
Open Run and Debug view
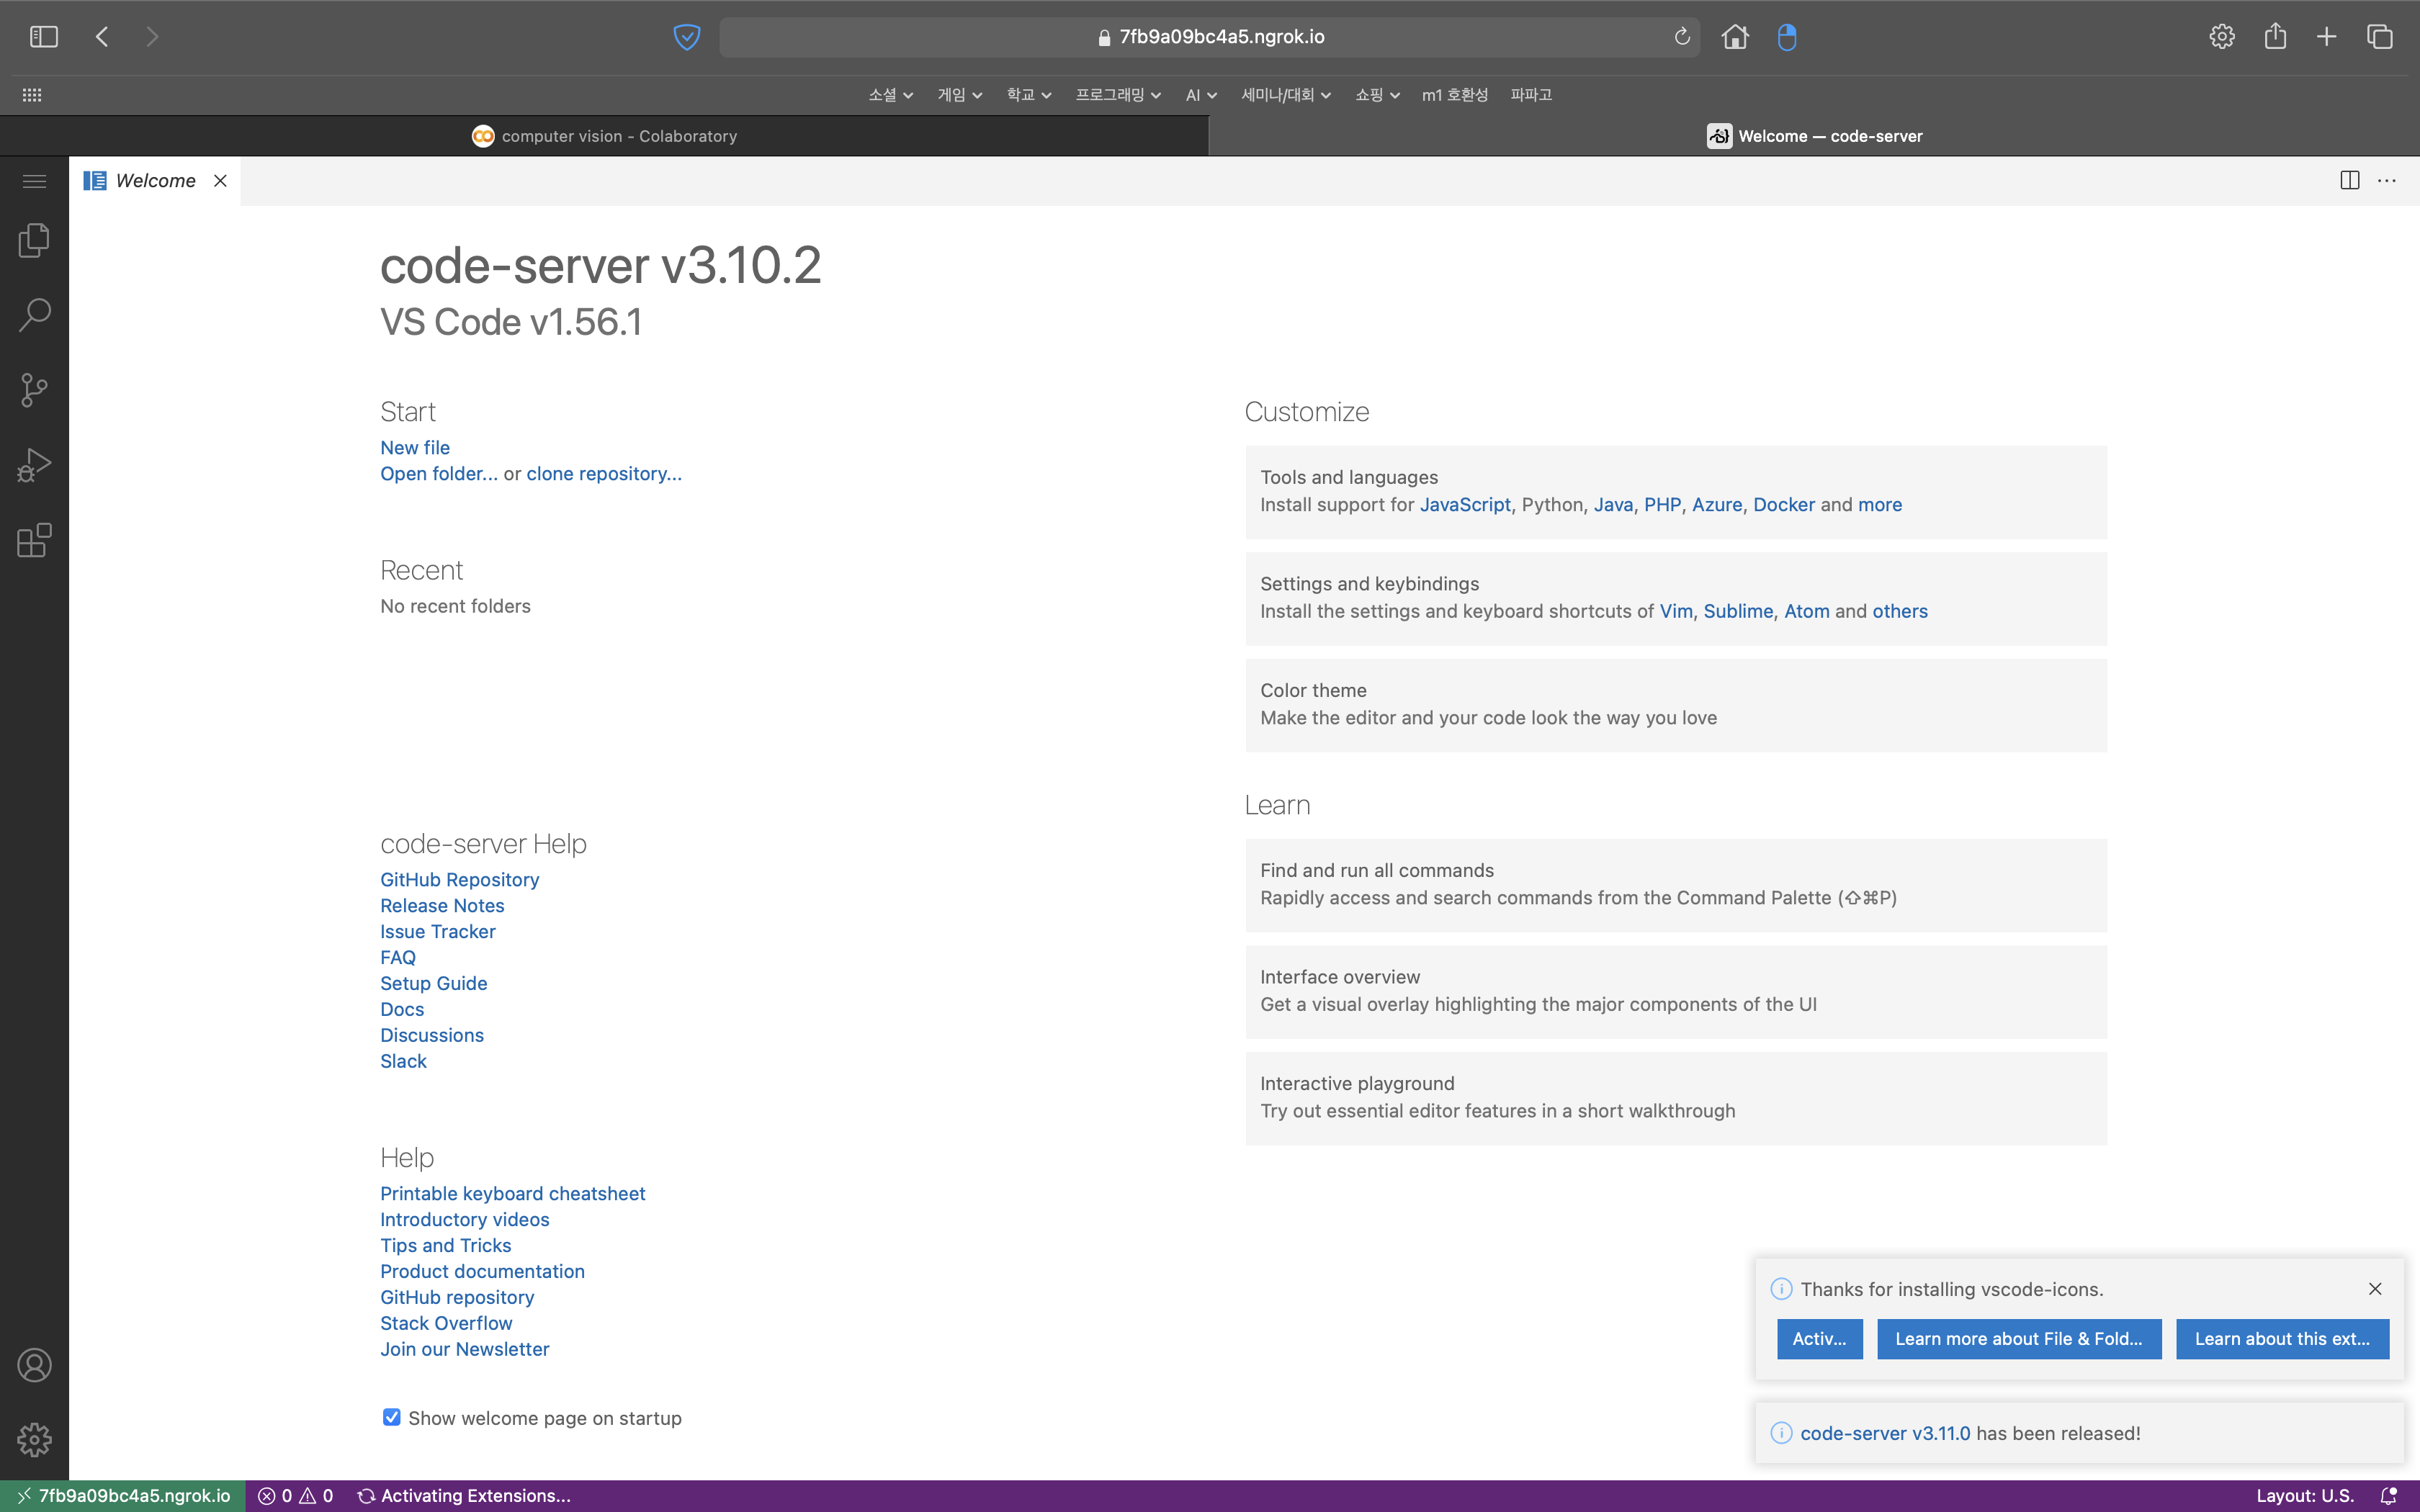[34, 465]
